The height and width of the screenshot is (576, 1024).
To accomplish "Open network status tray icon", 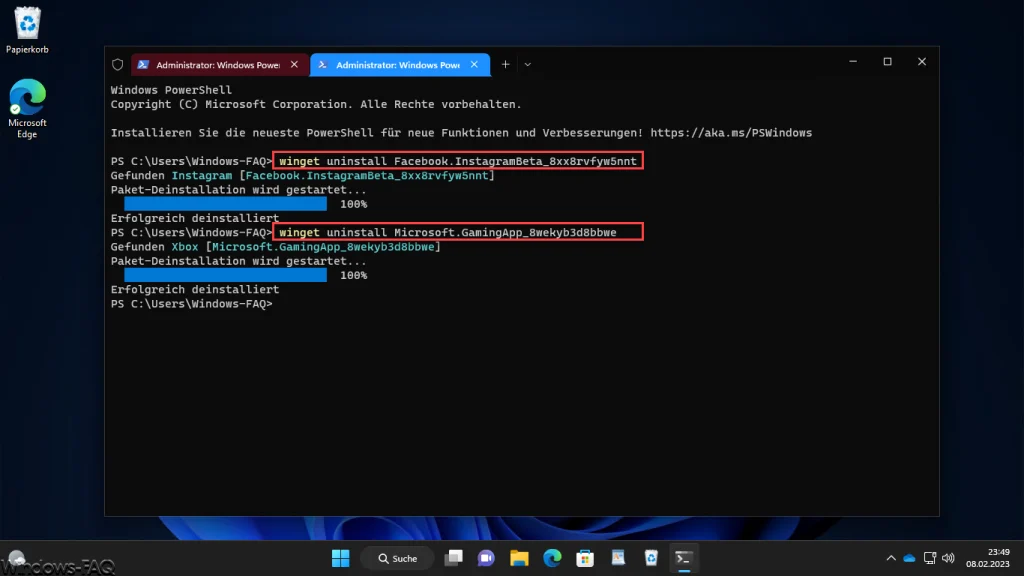I will (930, 558).
